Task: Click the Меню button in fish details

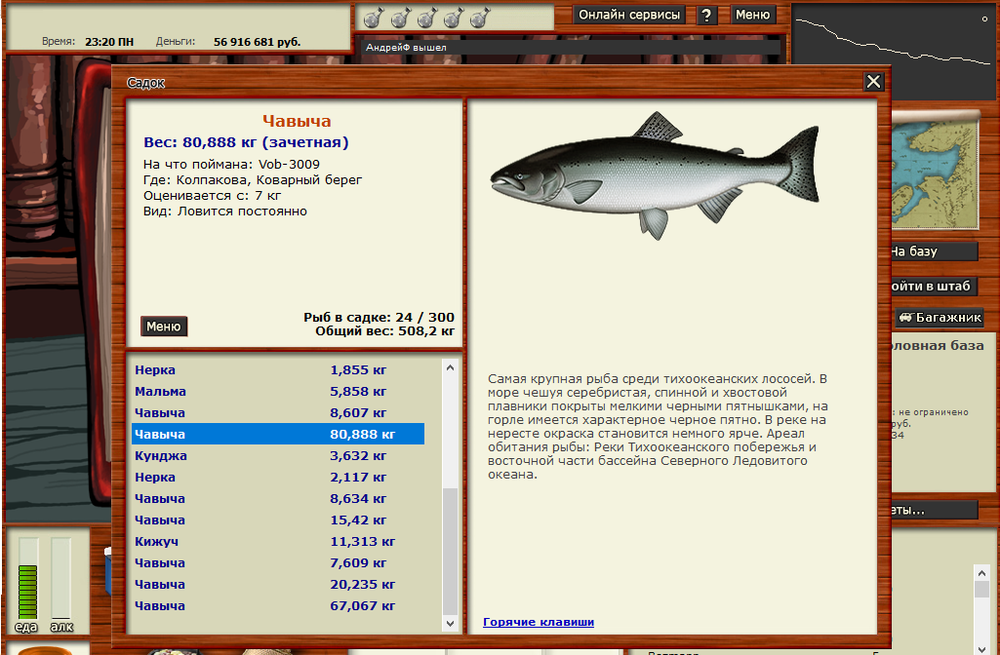Action: click(x=164, y=326)
